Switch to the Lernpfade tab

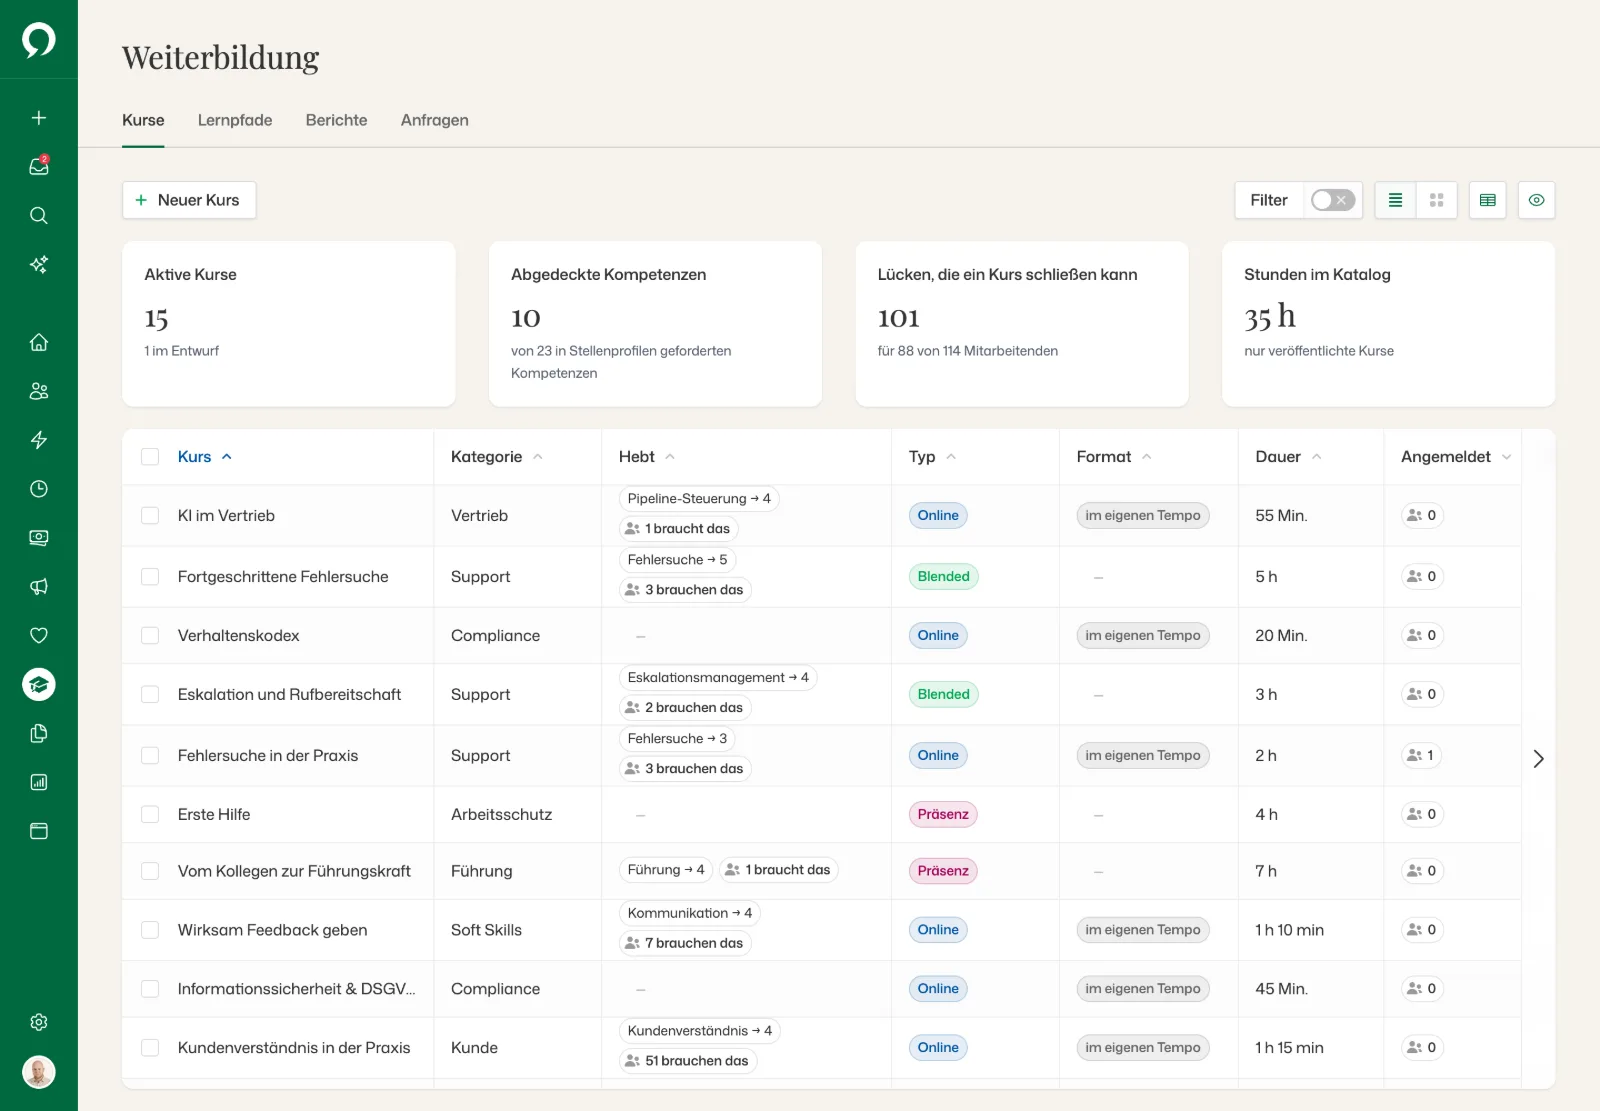click(235, 120)
